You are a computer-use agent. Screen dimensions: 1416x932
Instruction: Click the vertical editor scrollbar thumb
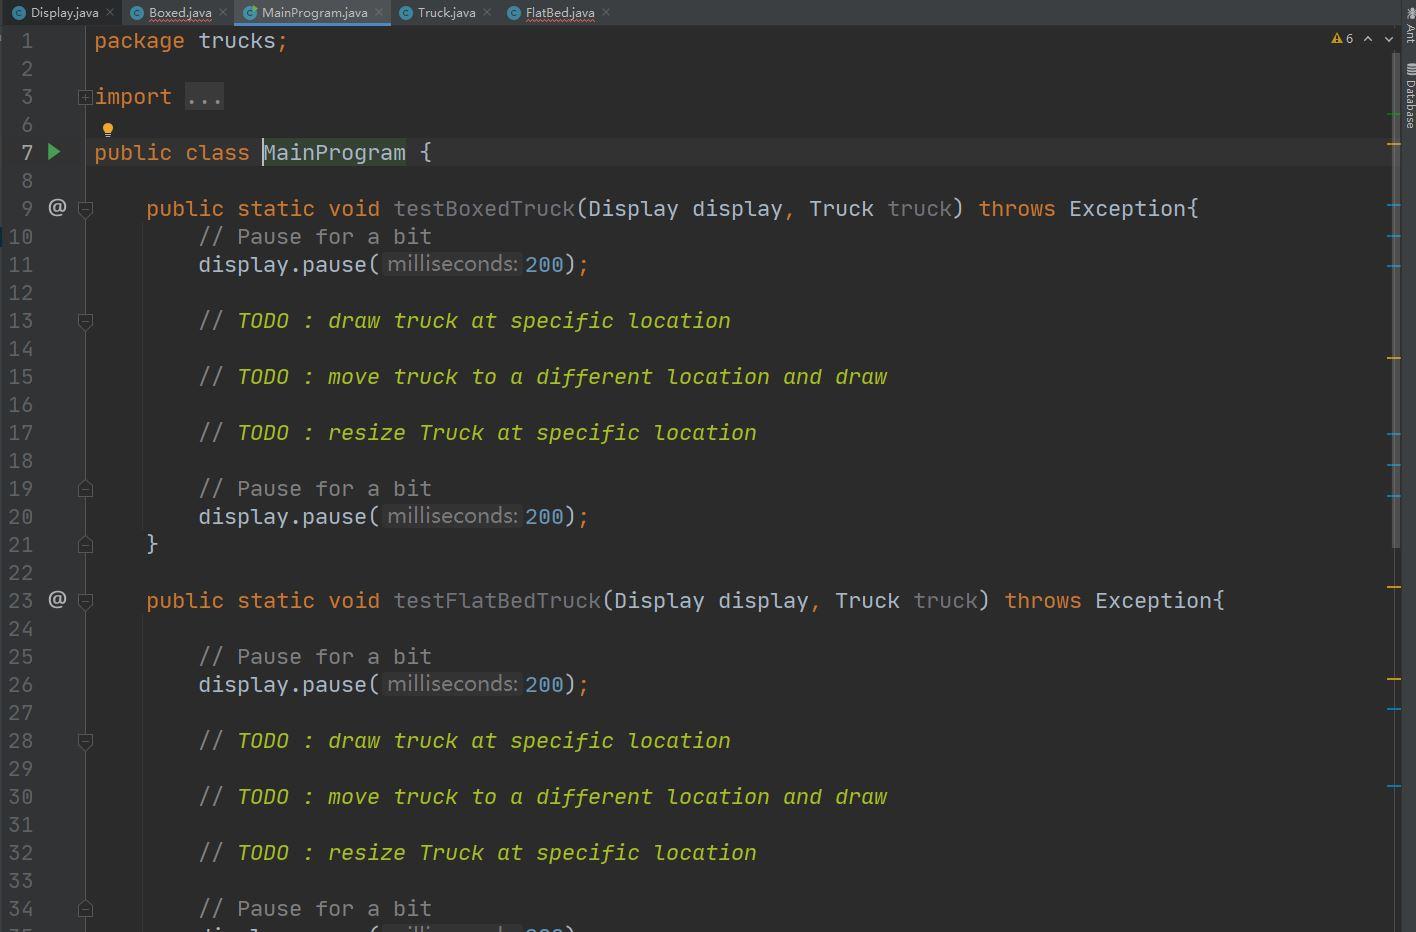click(1396, 300)
